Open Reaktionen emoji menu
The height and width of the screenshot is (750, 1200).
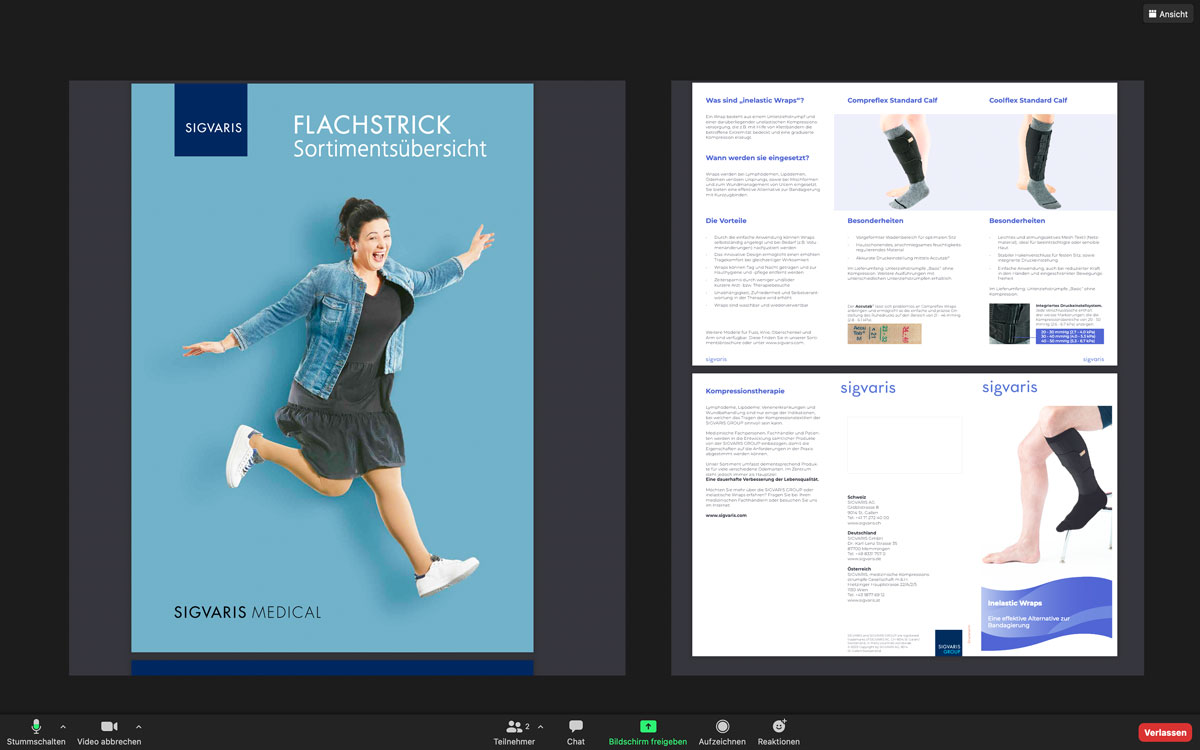point(779,732)
